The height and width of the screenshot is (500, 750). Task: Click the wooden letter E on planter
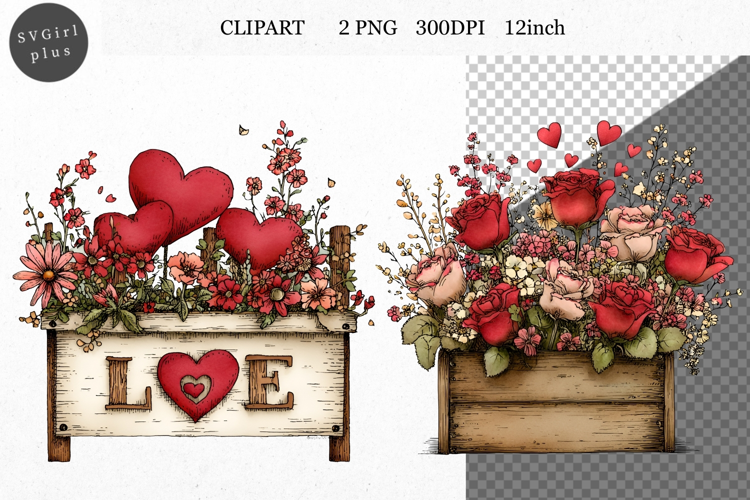[x=268, y=381]
